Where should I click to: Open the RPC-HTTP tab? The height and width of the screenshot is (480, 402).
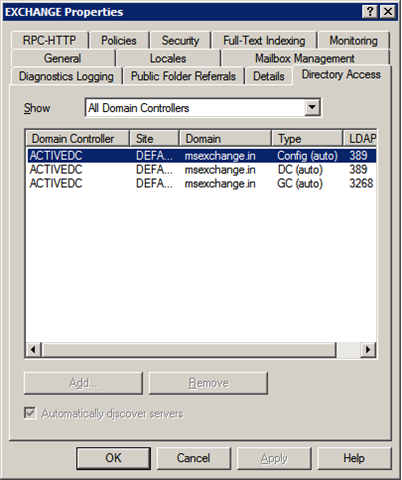click(x=50, y=40)
